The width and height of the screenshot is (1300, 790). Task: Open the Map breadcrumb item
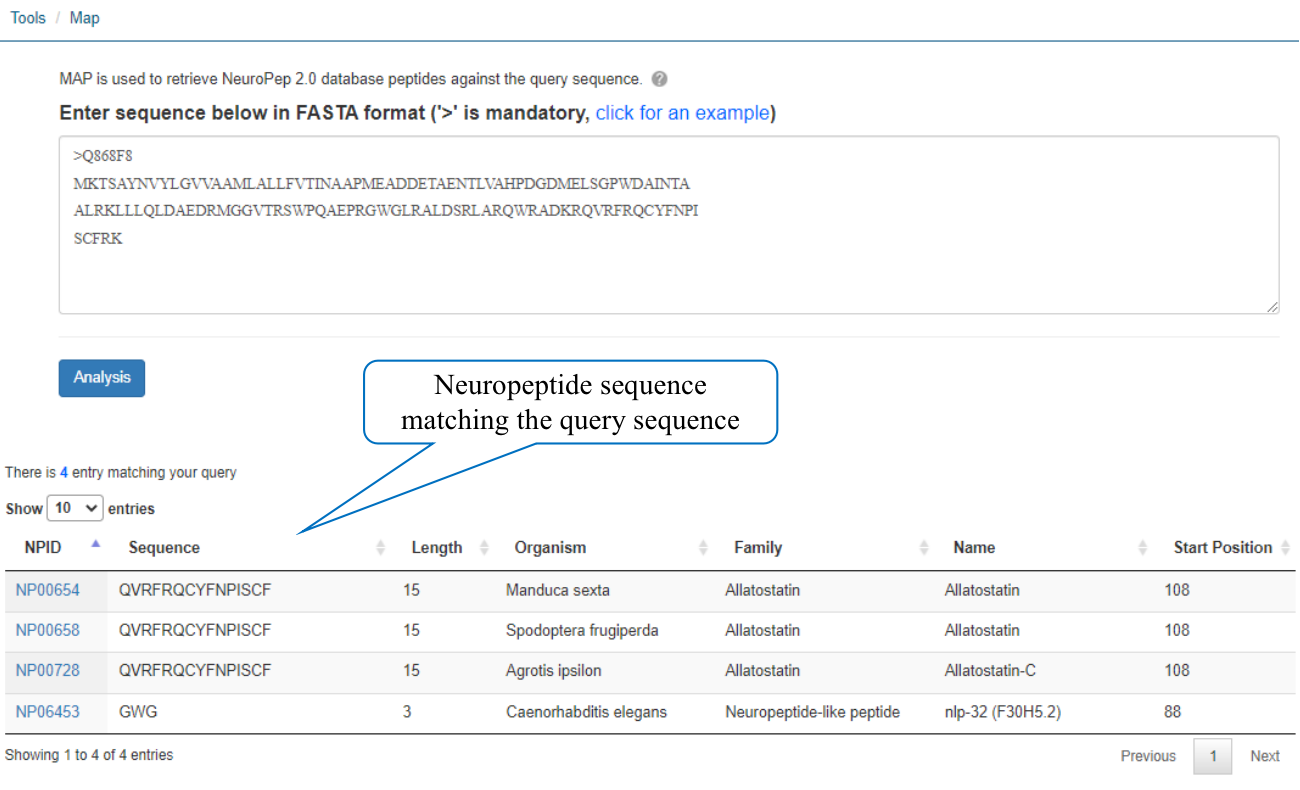coord(85,18)
